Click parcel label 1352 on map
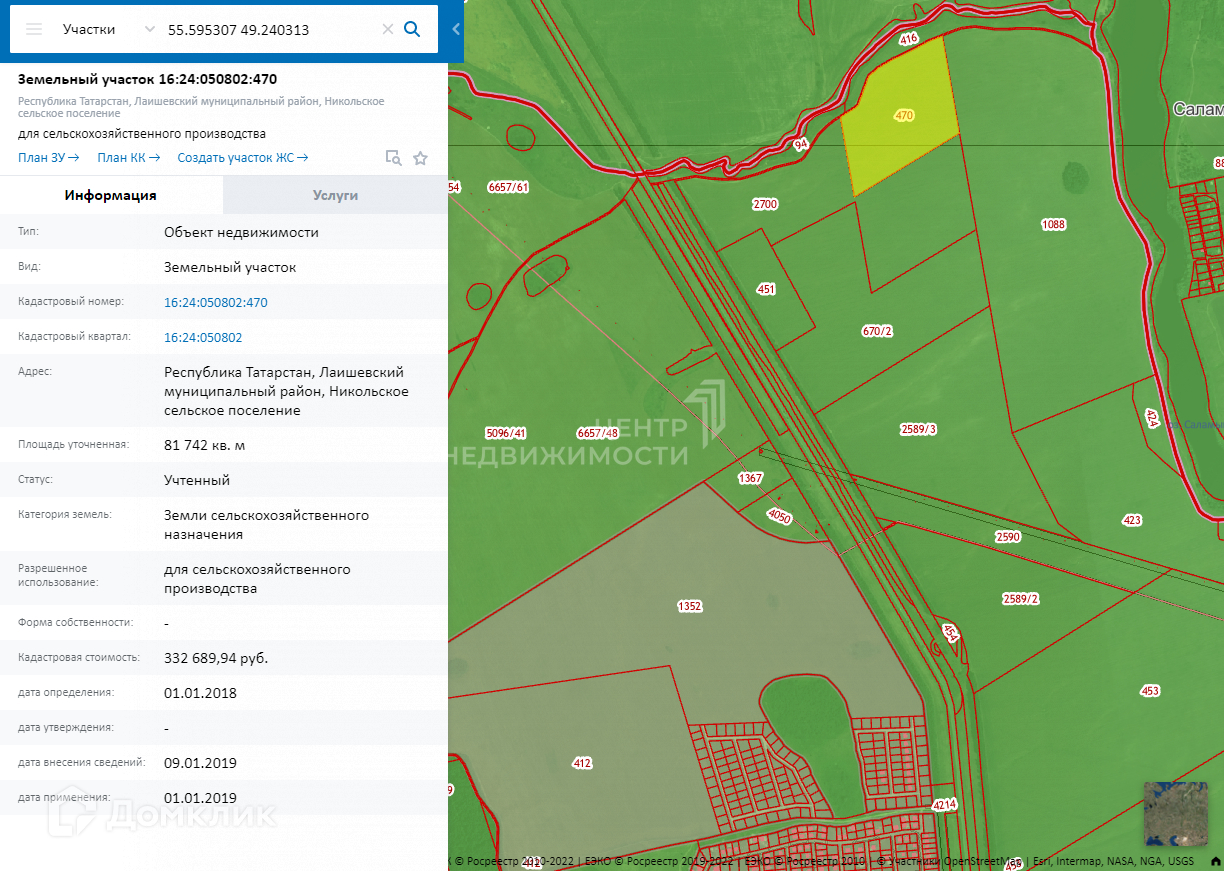 pyautogui.click(x=689, y=606)
